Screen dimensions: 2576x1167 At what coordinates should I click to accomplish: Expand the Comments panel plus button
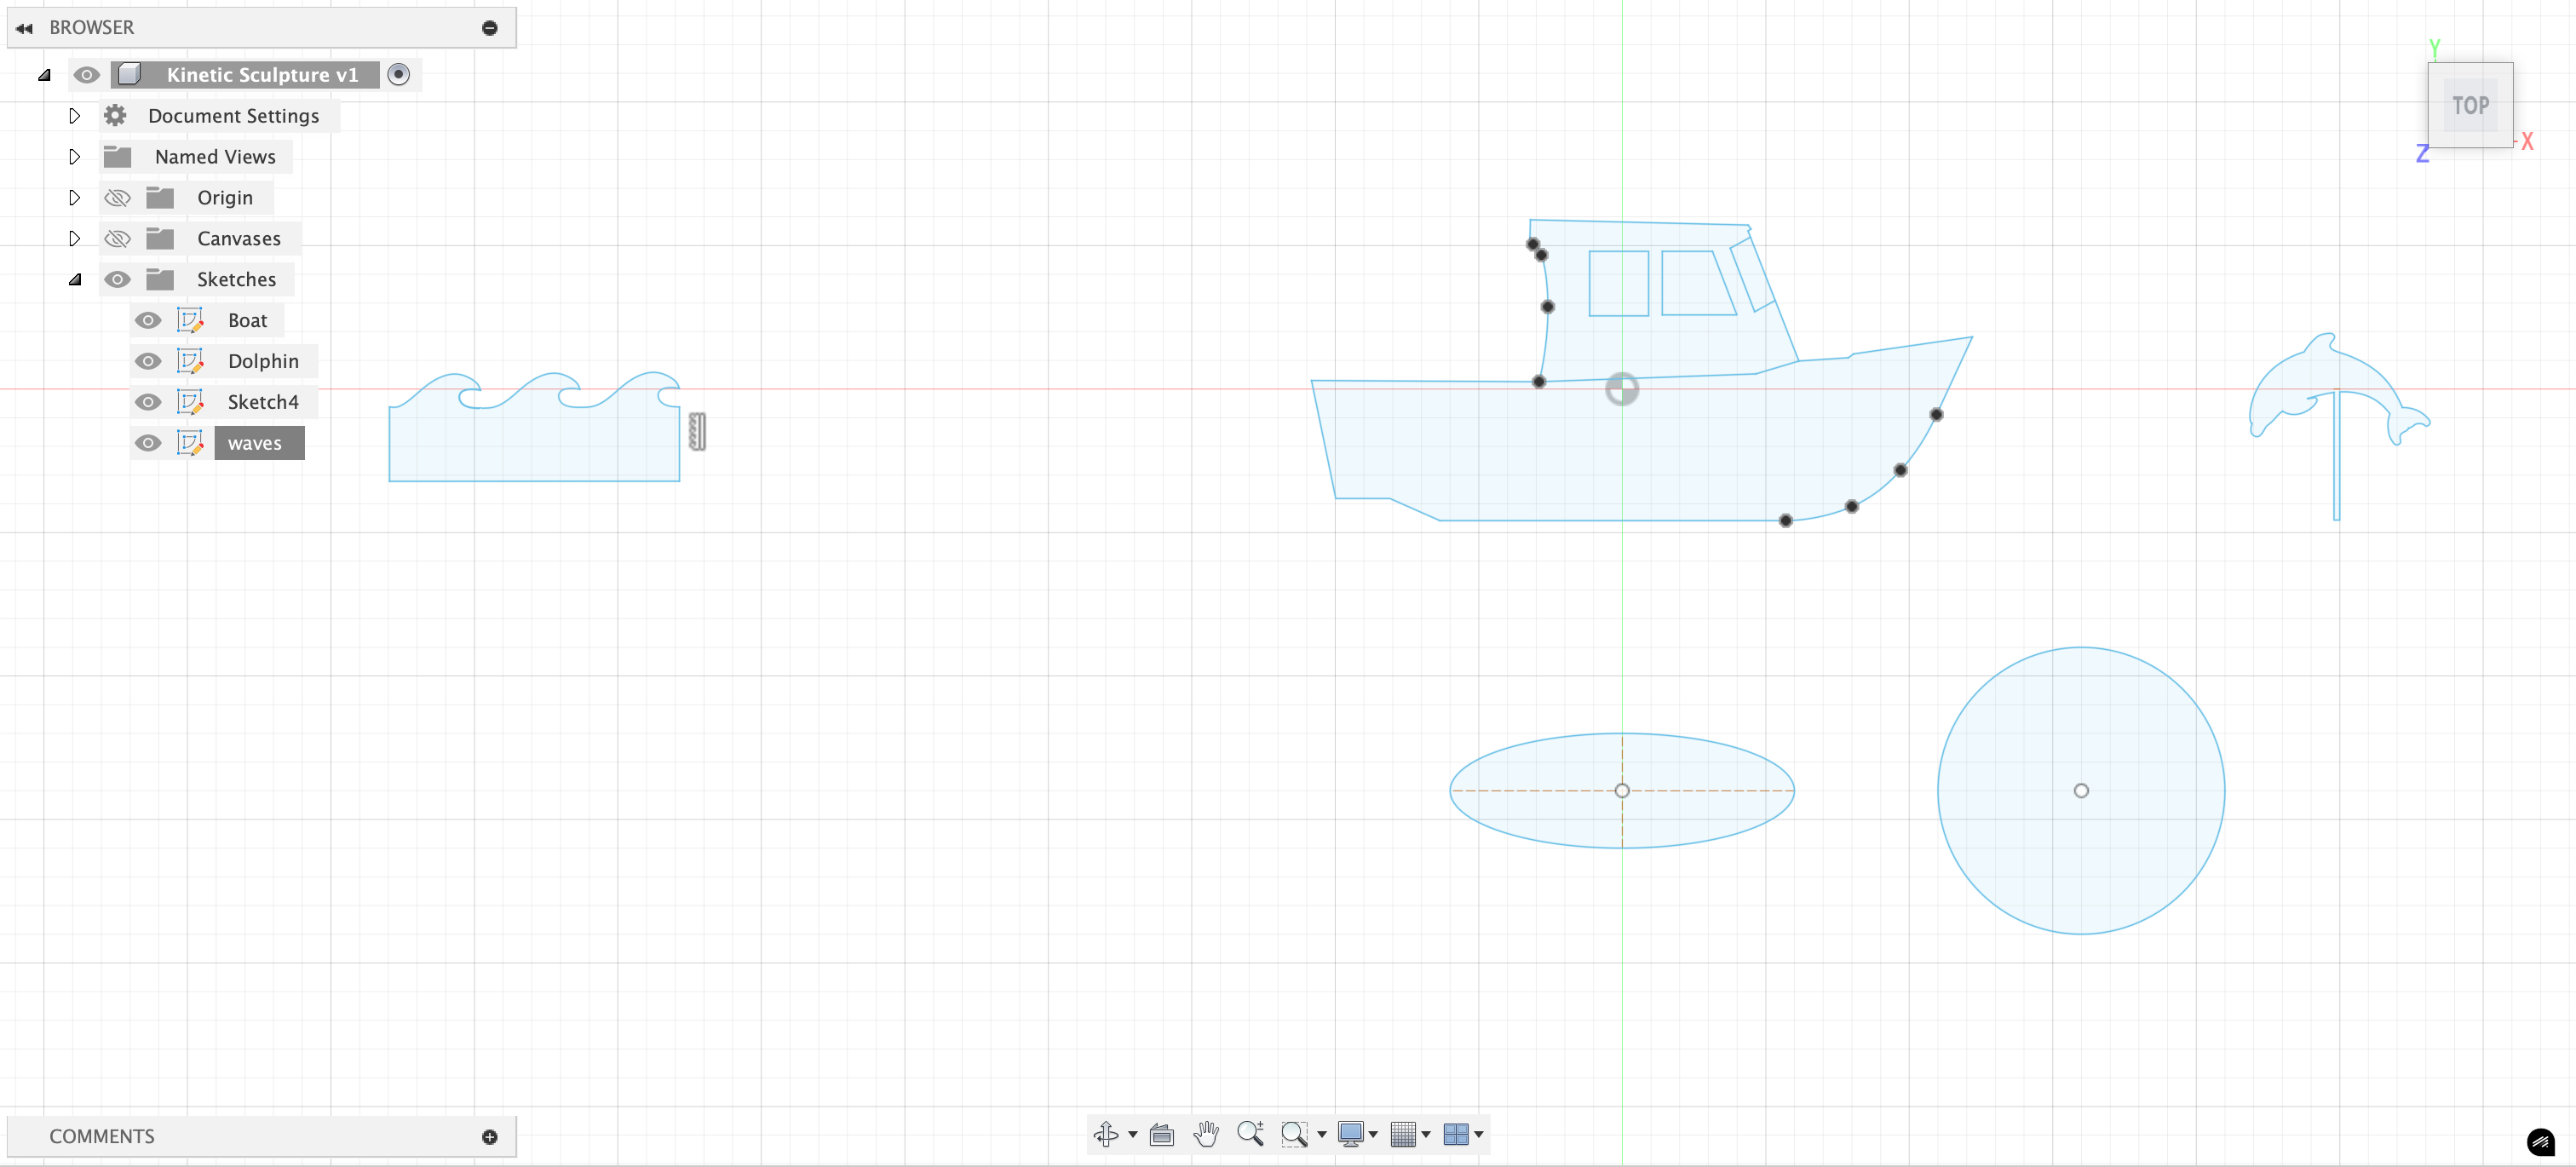tap(489, 1136)
